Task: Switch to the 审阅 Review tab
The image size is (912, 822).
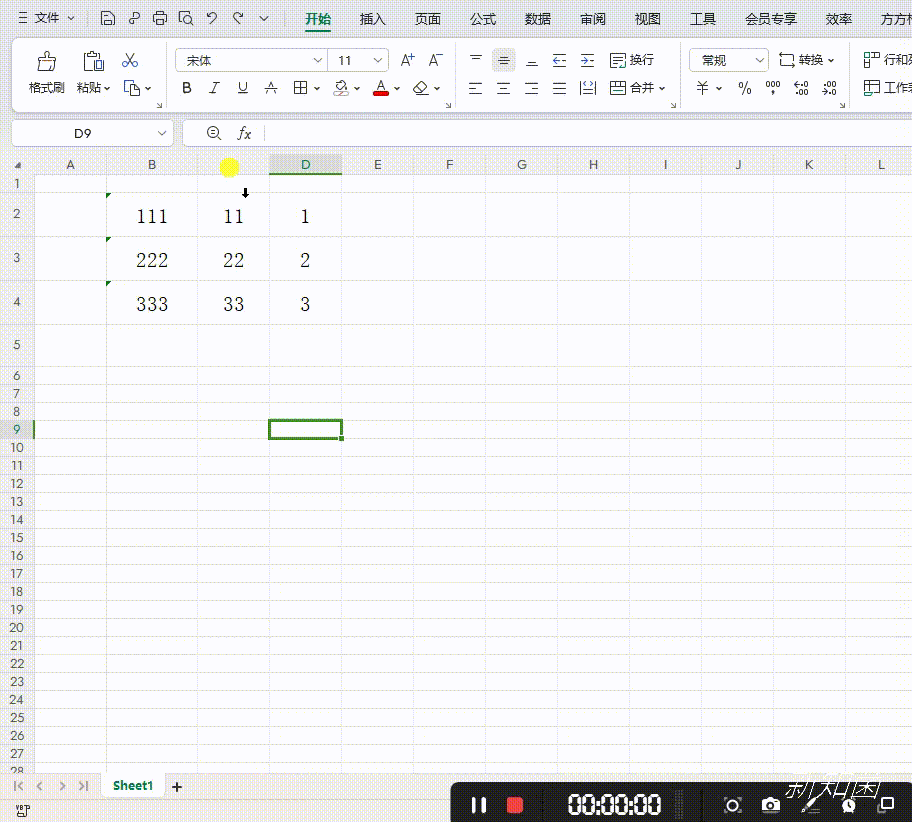Action: 593,19
